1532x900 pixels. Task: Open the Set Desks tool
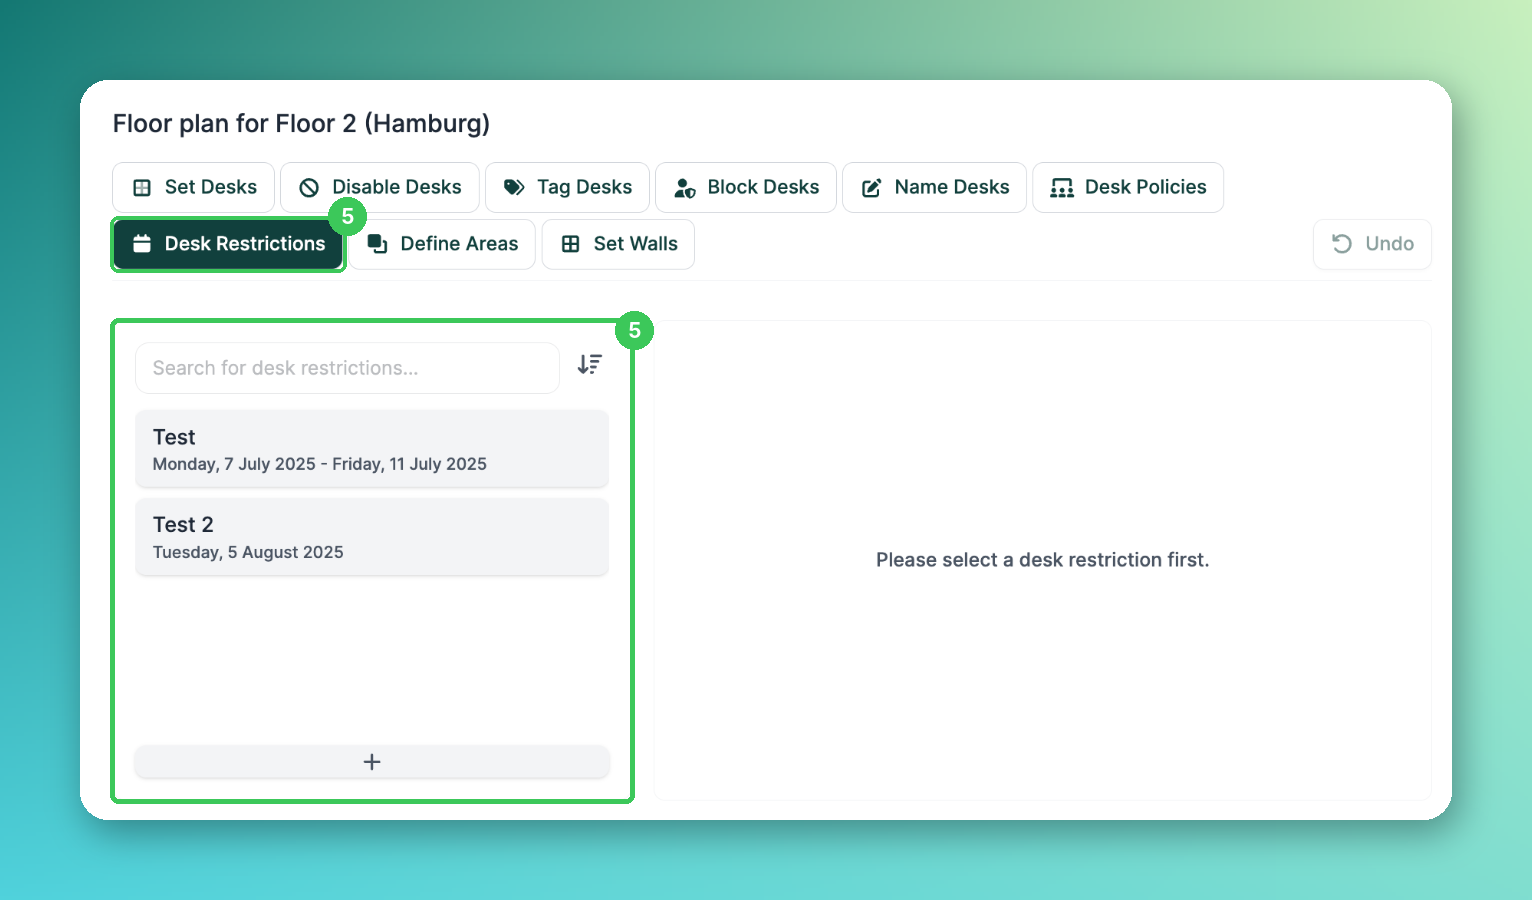tap(193, 187)
